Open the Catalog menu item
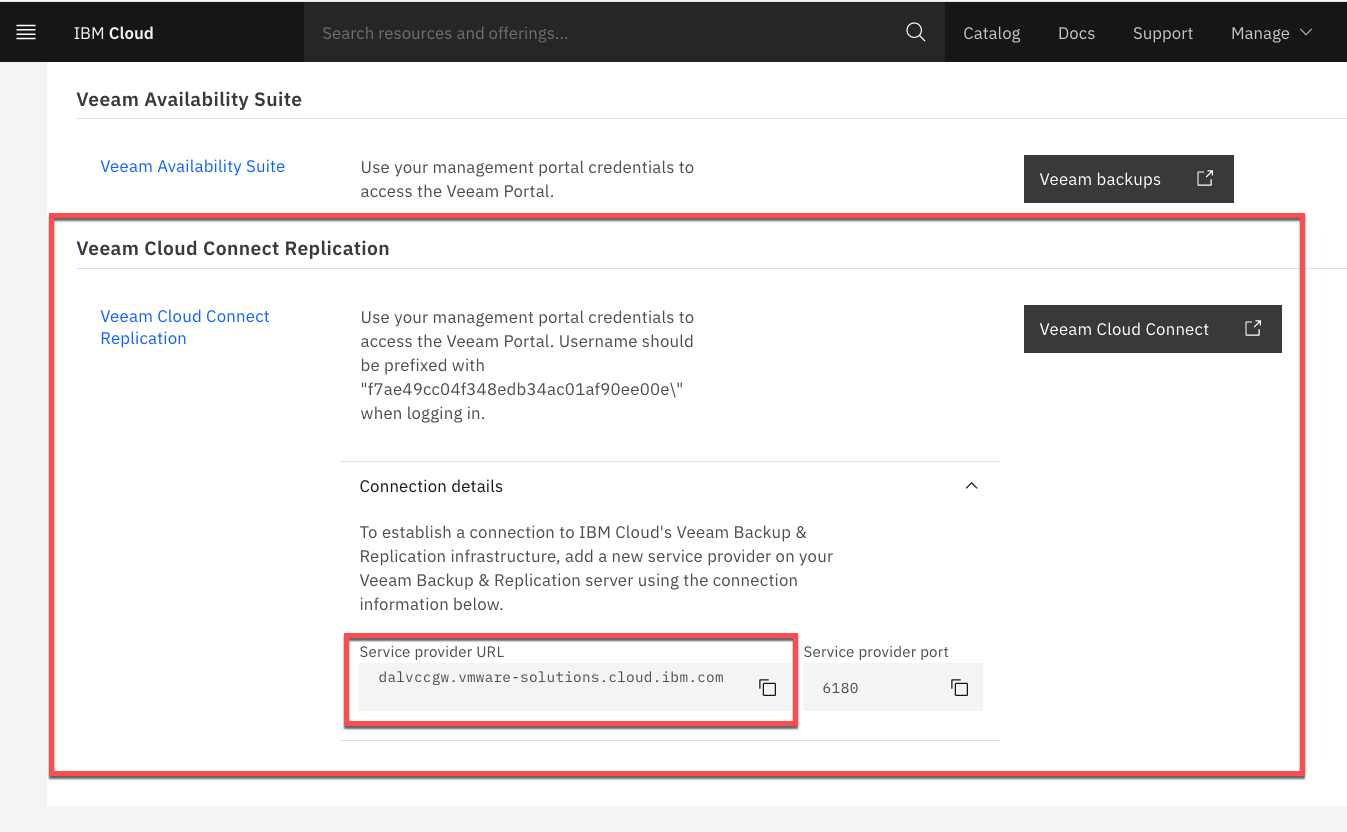This screenshot has width=1347, height=832. (x=991, y=33)
